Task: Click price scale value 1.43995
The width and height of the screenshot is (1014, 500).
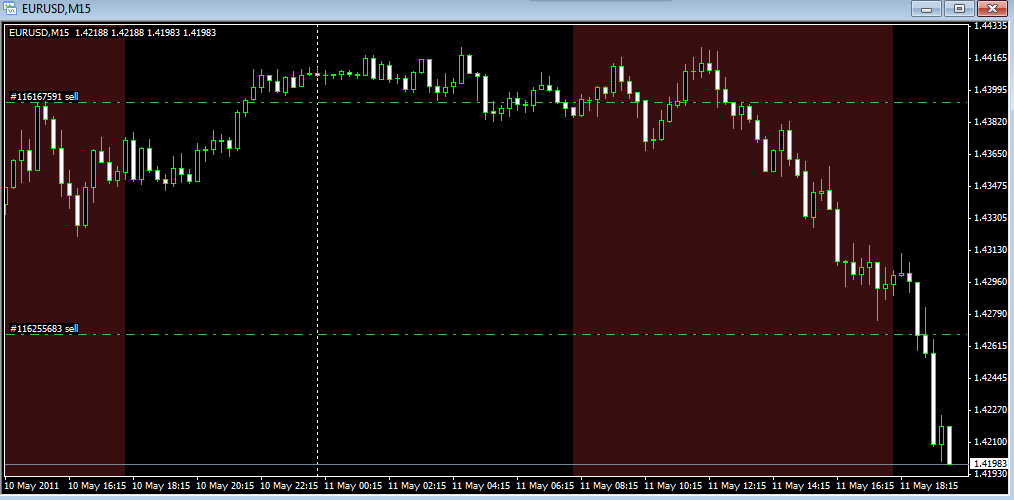Action: coord(989,90)
